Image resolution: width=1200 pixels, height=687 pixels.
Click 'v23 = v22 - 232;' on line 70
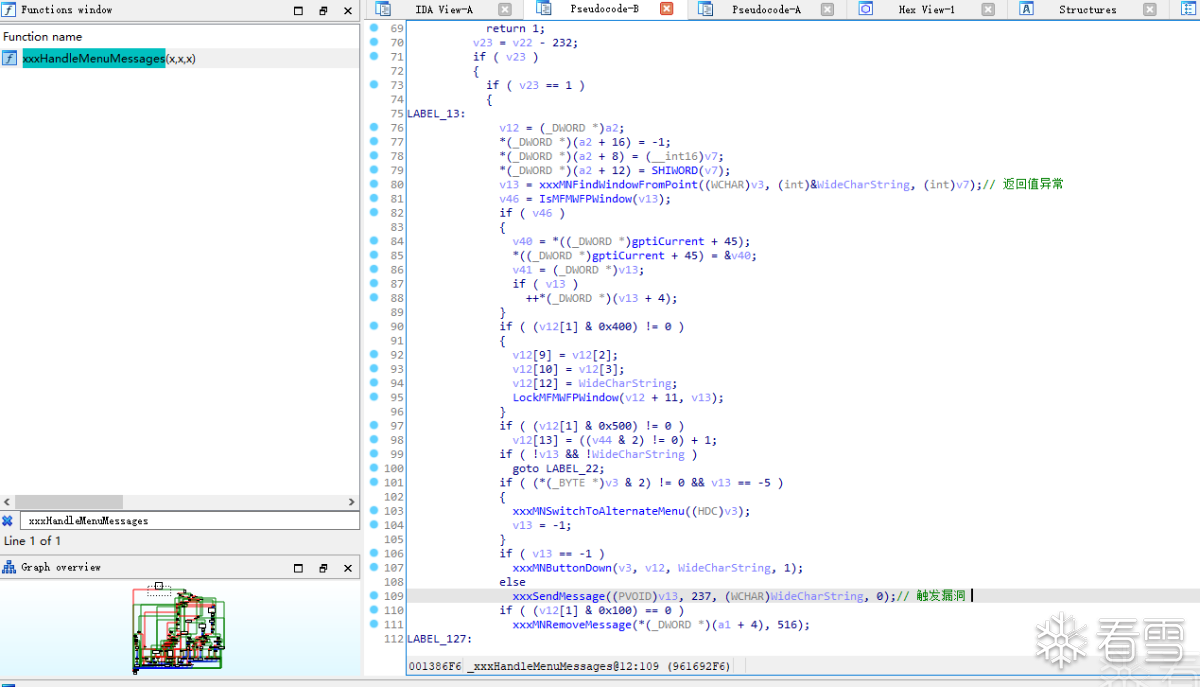coord(526,43)
